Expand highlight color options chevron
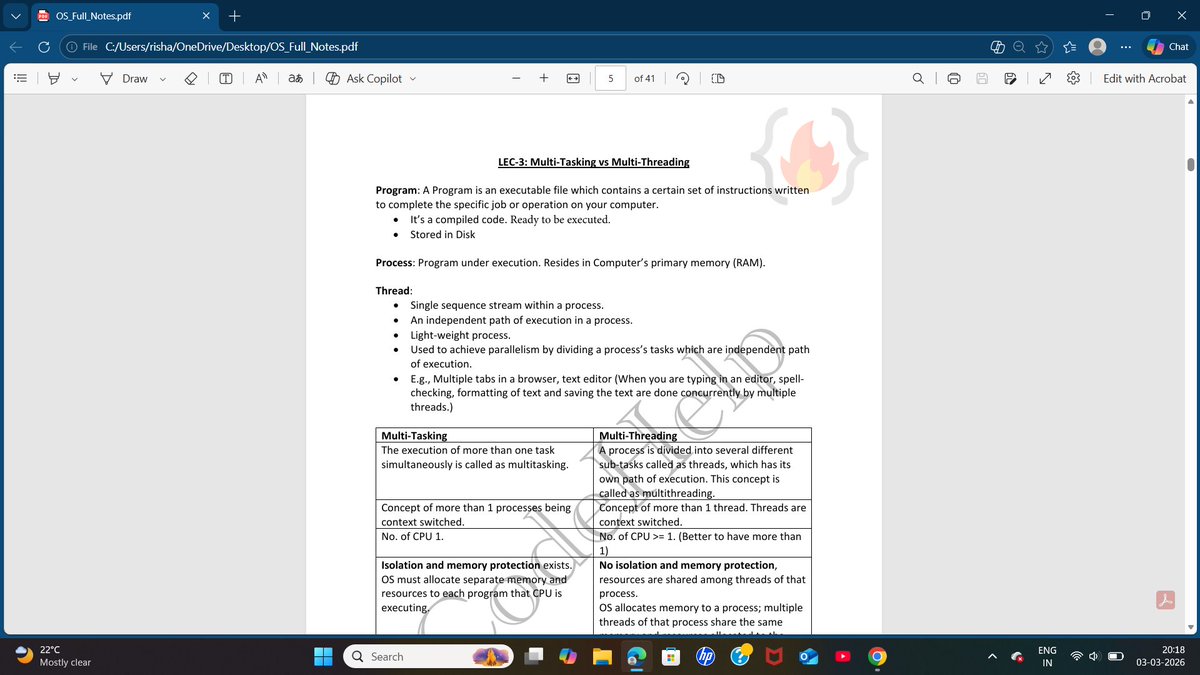The width and height of the screenshot is (1200, 675). click(x=74, y=78)
